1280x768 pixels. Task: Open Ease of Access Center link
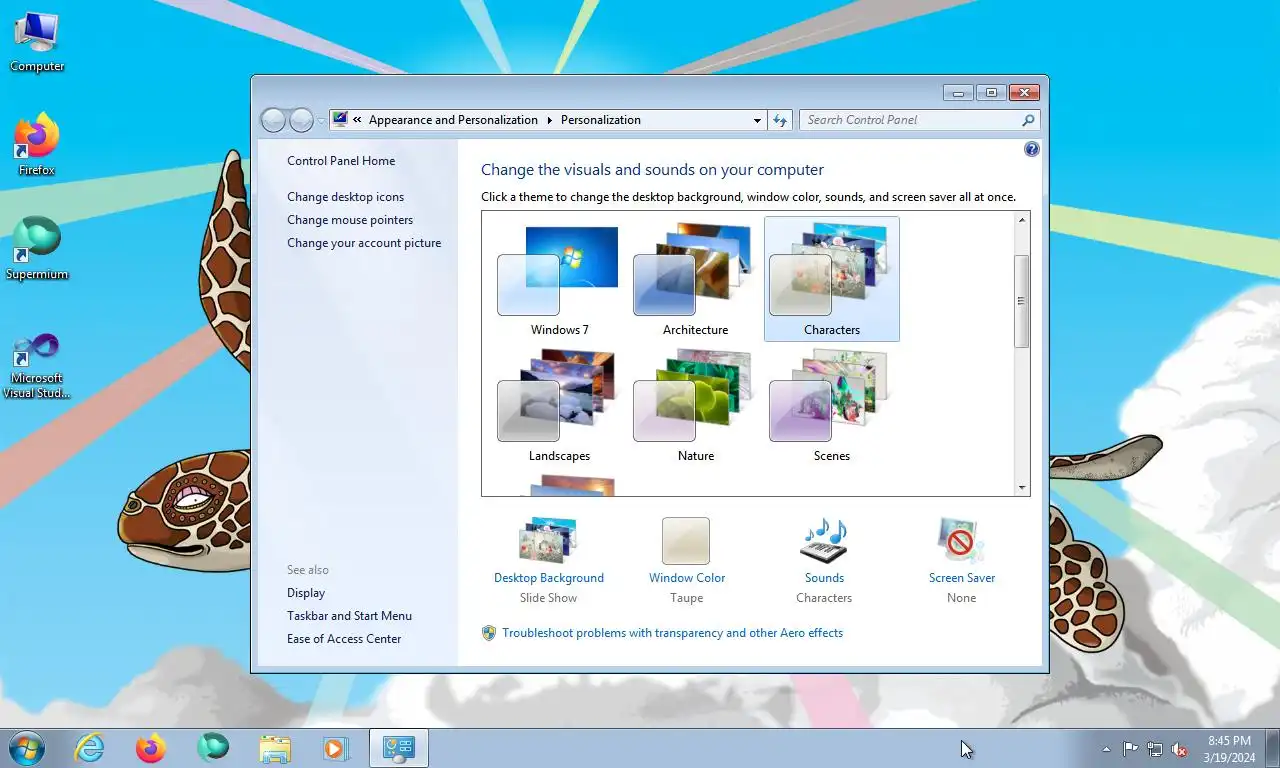pos(344,639)
